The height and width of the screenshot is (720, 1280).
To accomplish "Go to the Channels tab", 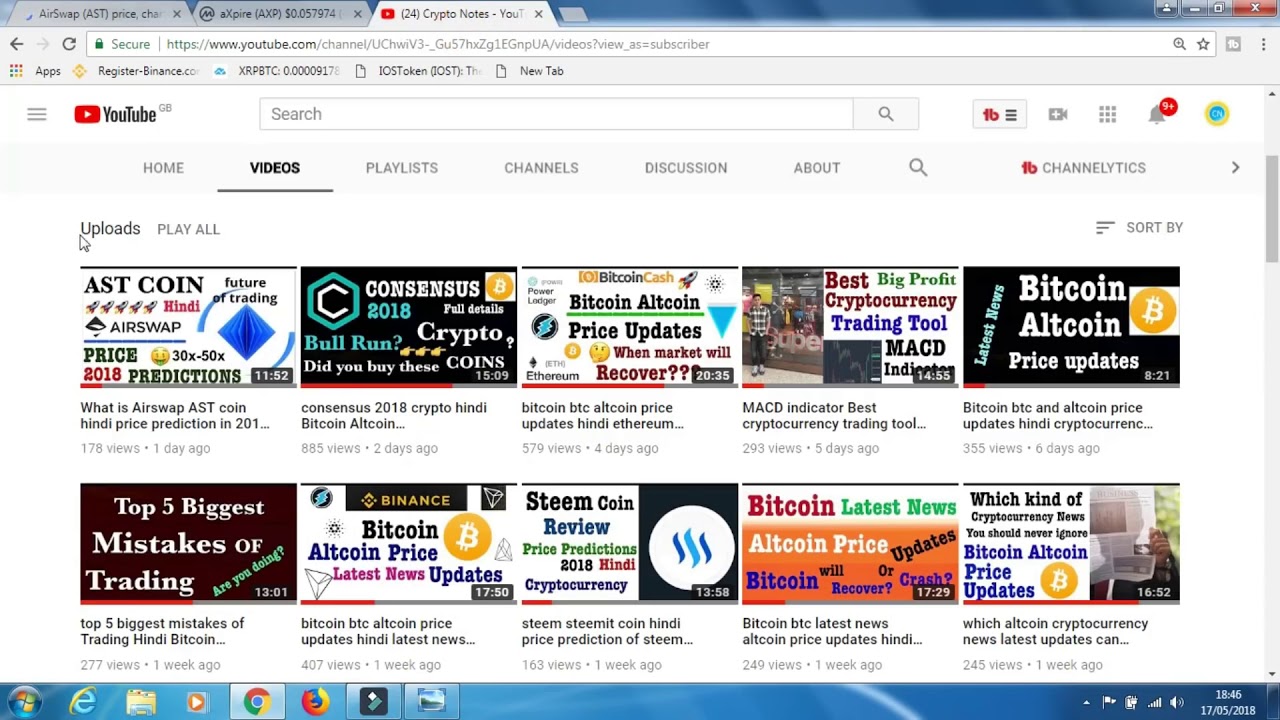I will [541, 168].
